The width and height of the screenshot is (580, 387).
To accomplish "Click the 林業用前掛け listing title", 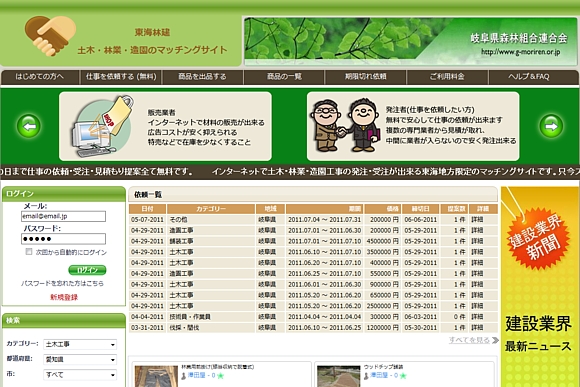I will (218, 367).
